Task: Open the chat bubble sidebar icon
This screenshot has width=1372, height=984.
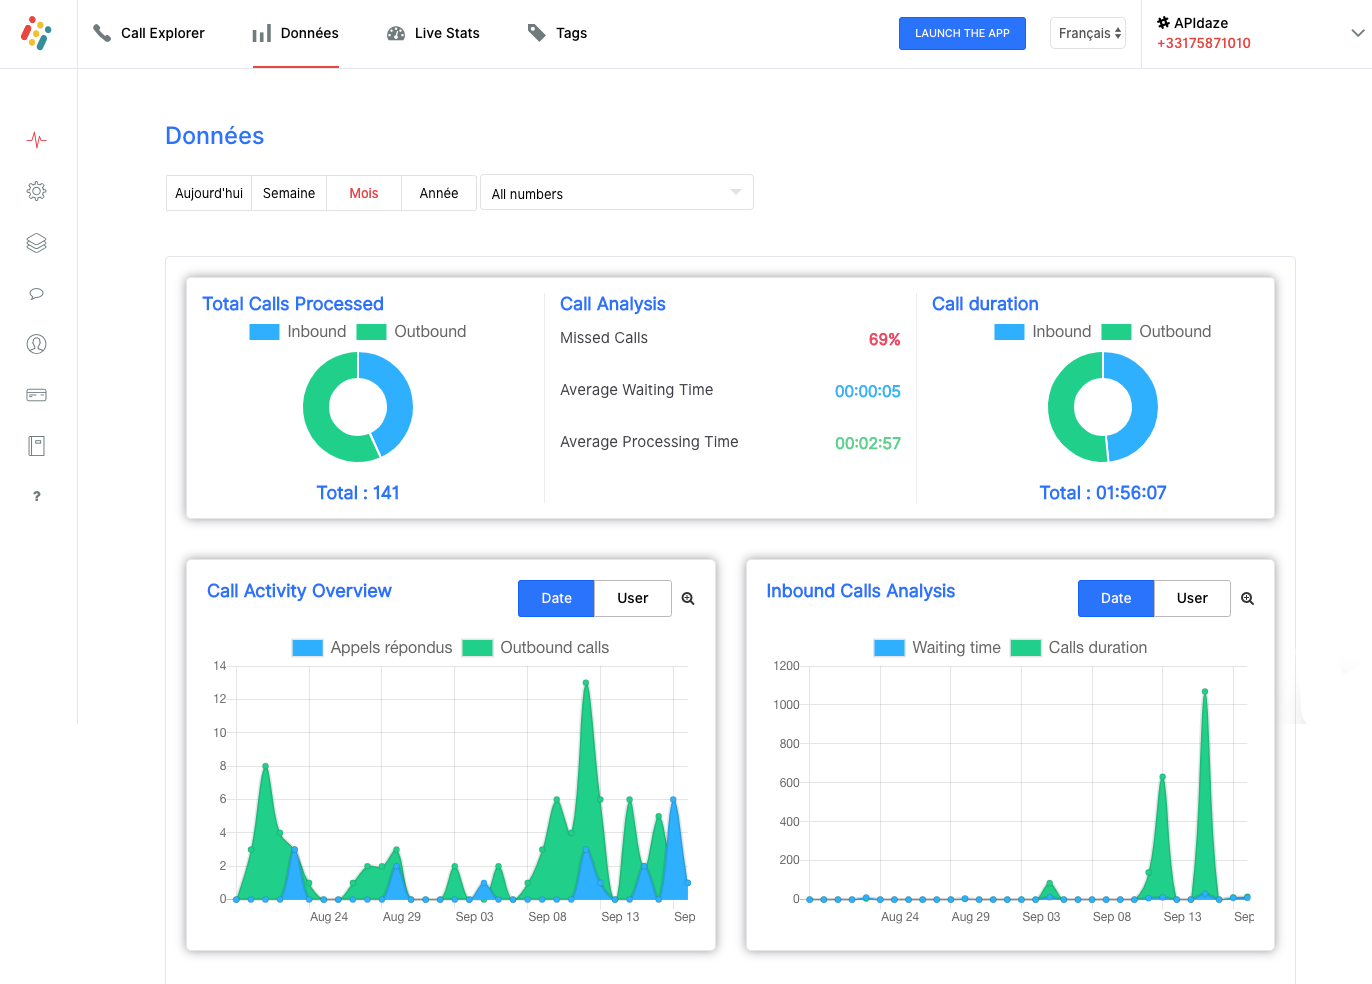Action: click(37, 294)
